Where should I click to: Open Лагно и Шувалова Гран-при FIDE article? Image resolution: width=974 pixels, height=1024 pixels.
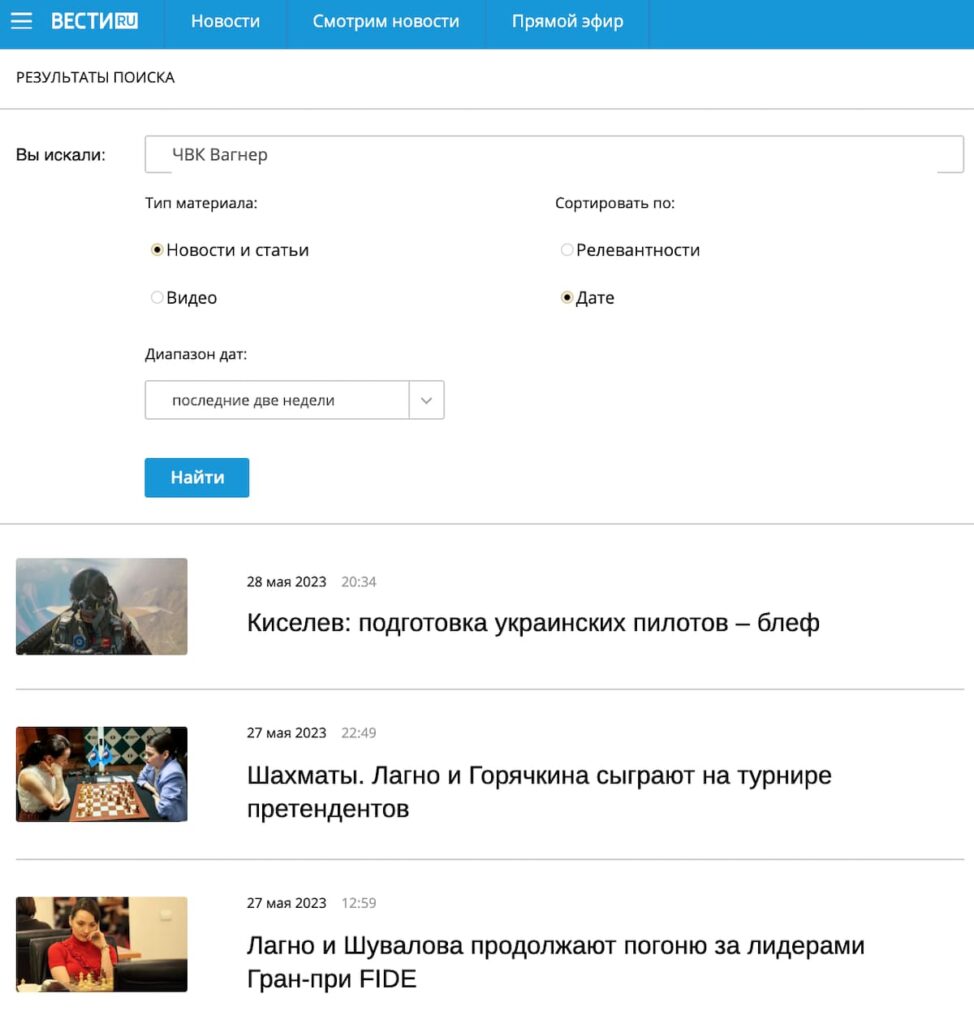point(555,961)
